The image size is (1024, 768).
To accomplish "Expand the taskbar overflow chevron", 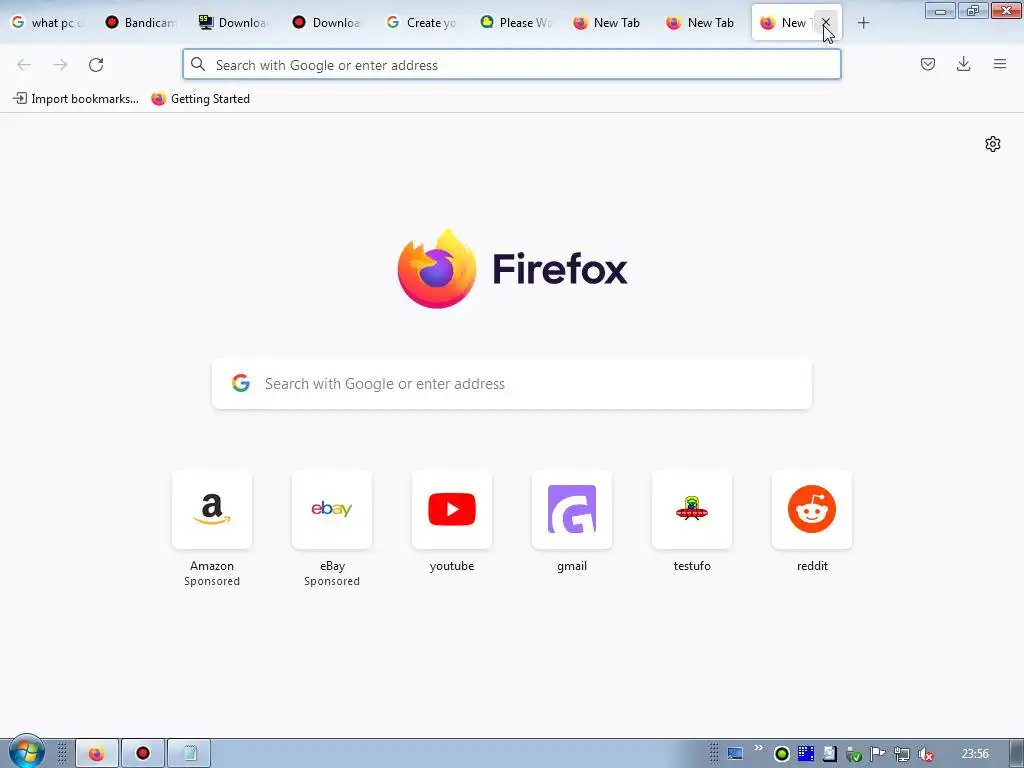I will [758, 748].
